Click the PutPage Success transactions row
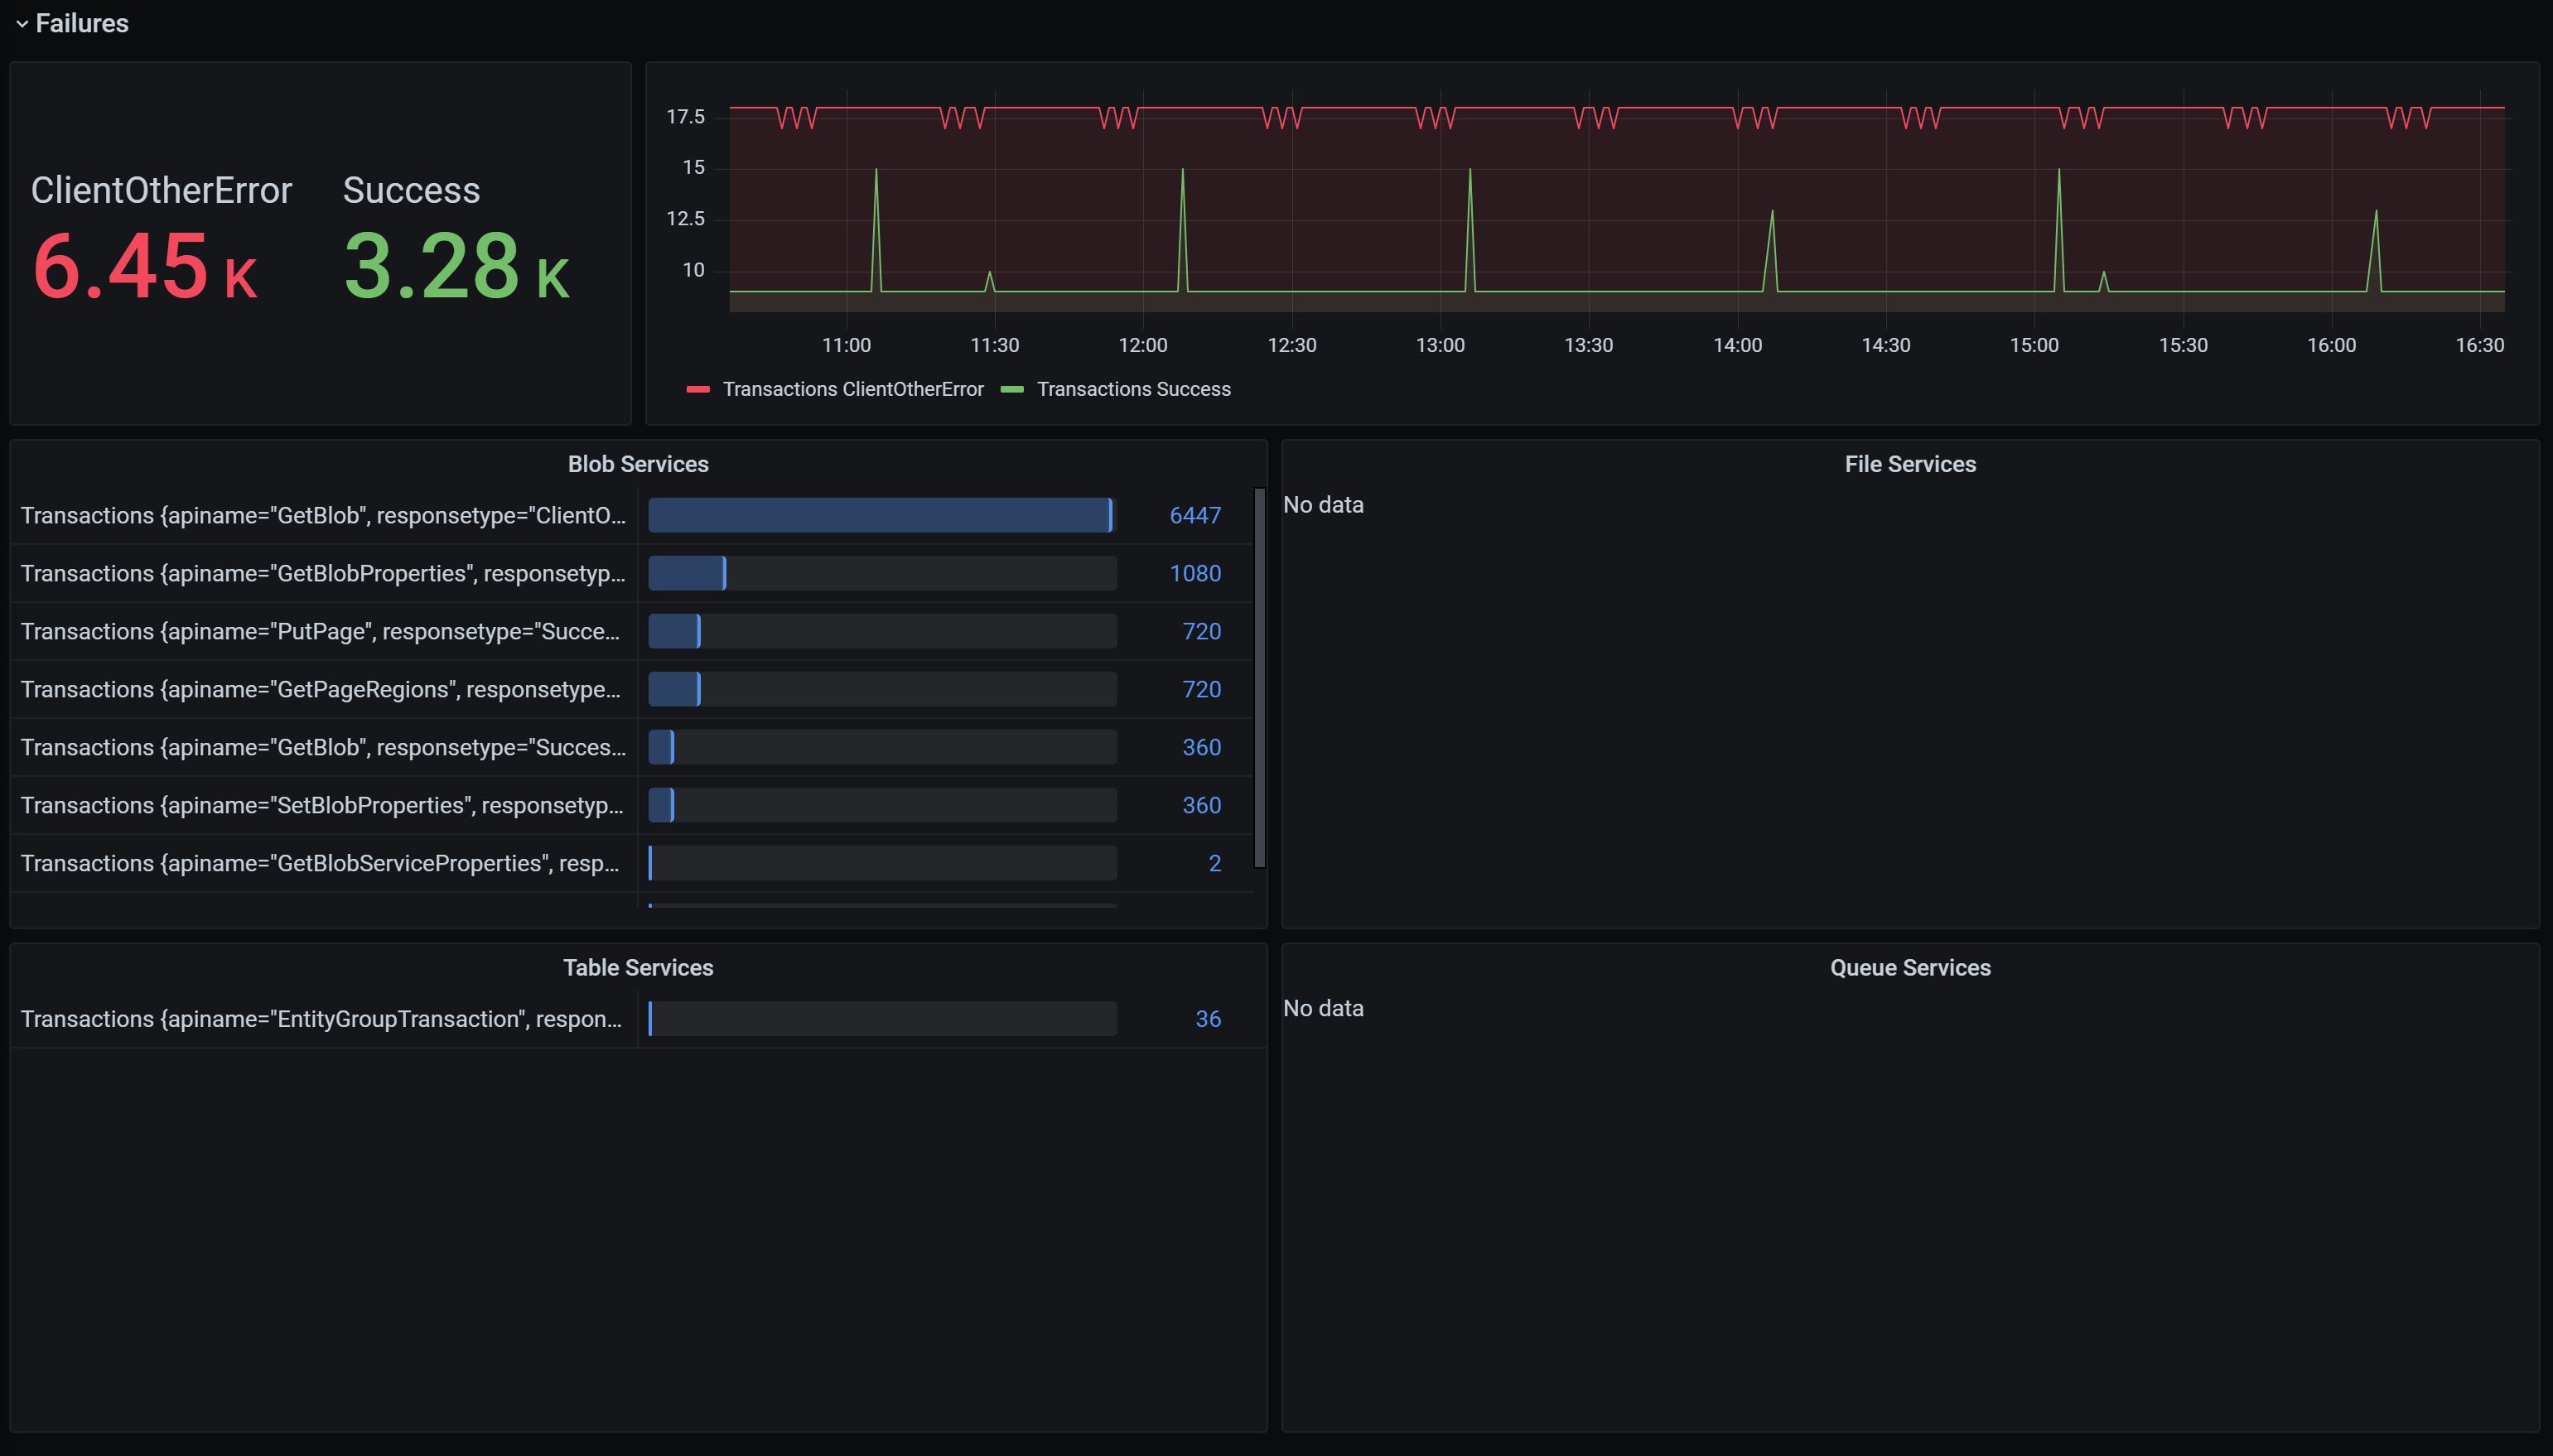This screenshot has width=2553, height=1456. point(320,631)
